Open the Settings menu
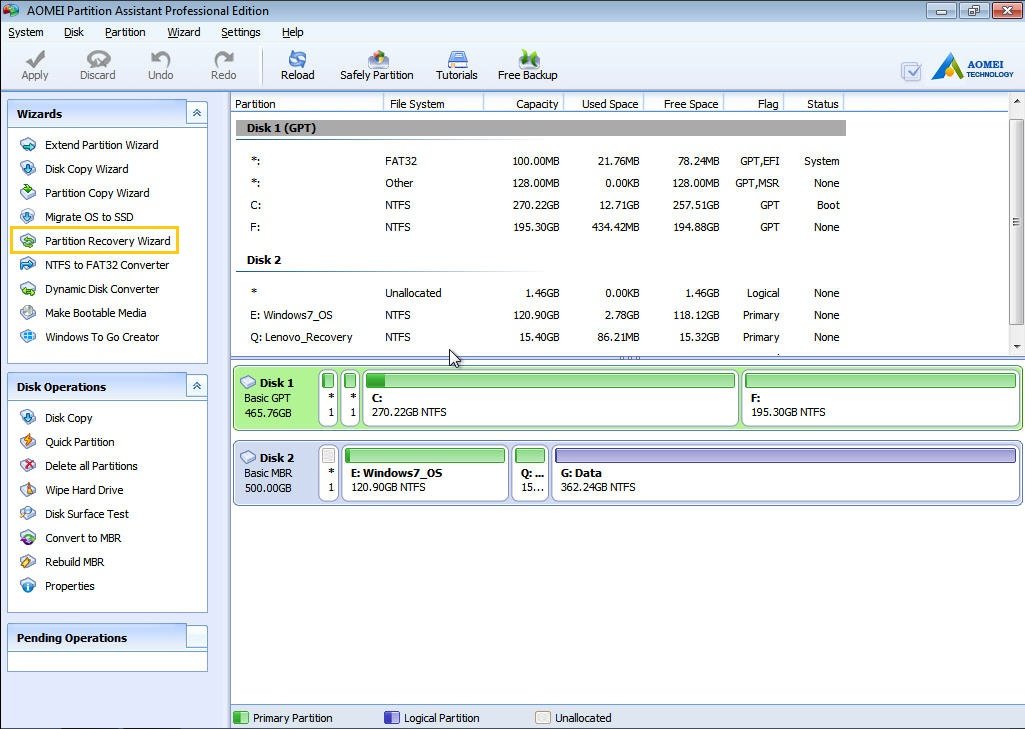This screenshot has height=729, width=1025. [x=240, y=32]
